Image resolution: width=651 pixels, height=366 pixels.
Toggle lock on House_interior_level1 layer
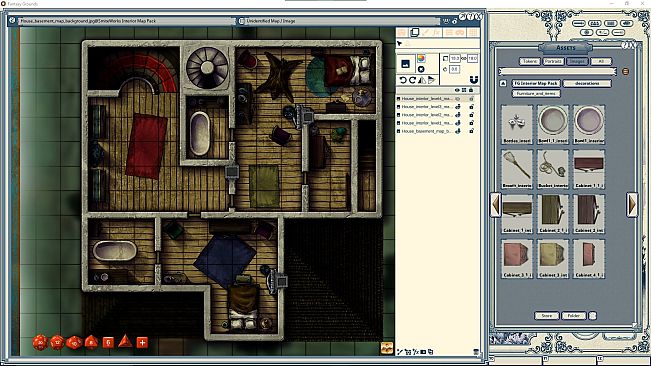point(471,123)
